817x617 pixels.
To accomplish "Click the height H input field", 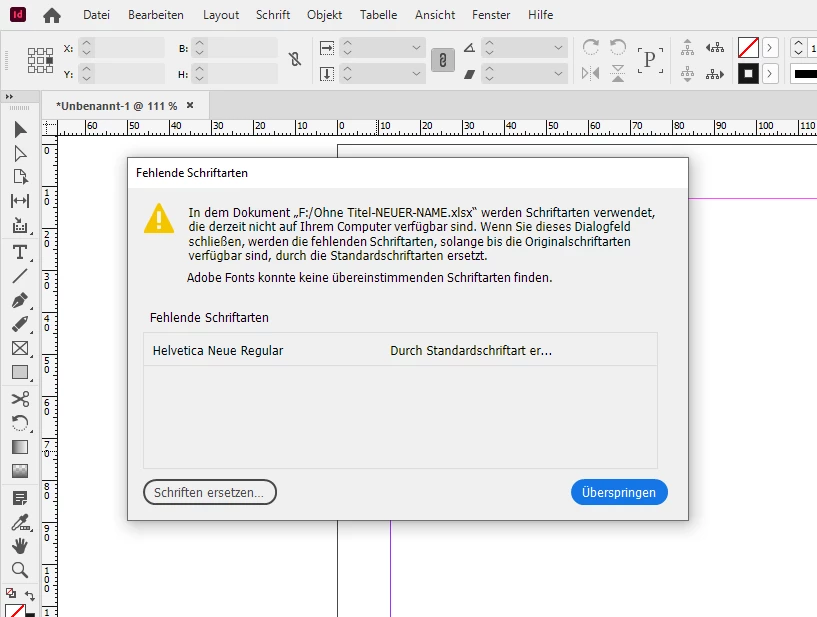I will (x=242, y=73).
